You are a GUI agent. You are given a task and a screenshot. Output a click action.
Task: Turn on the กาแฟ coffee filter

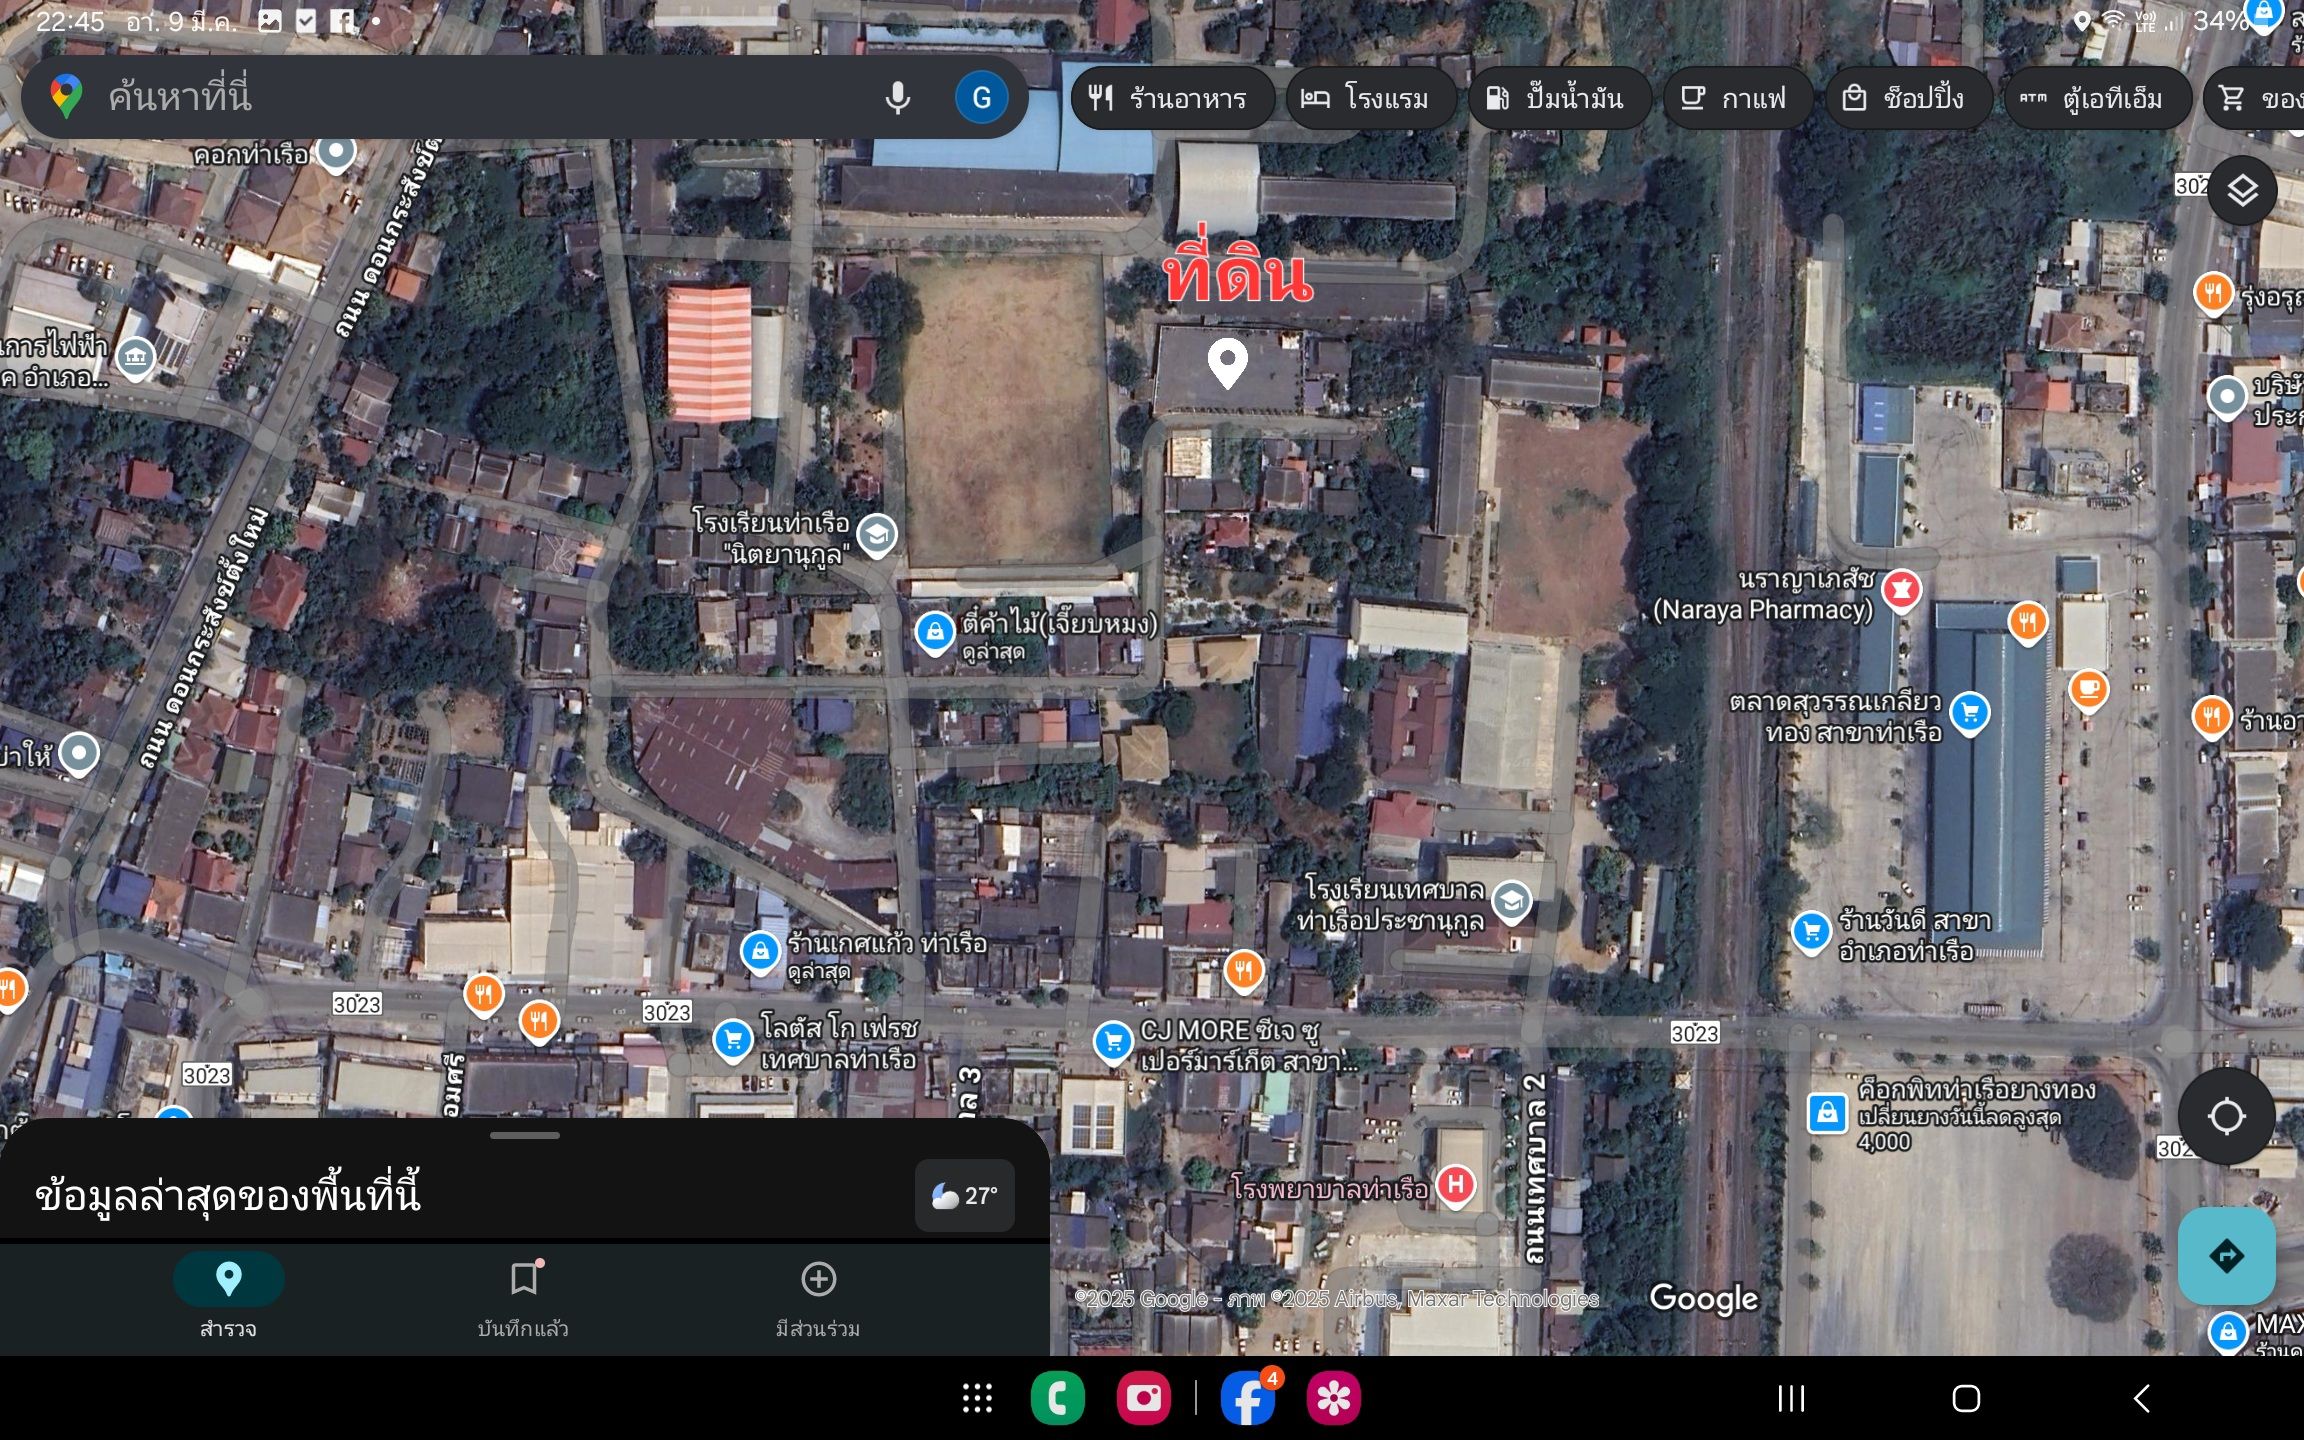tap(1737, 97)
